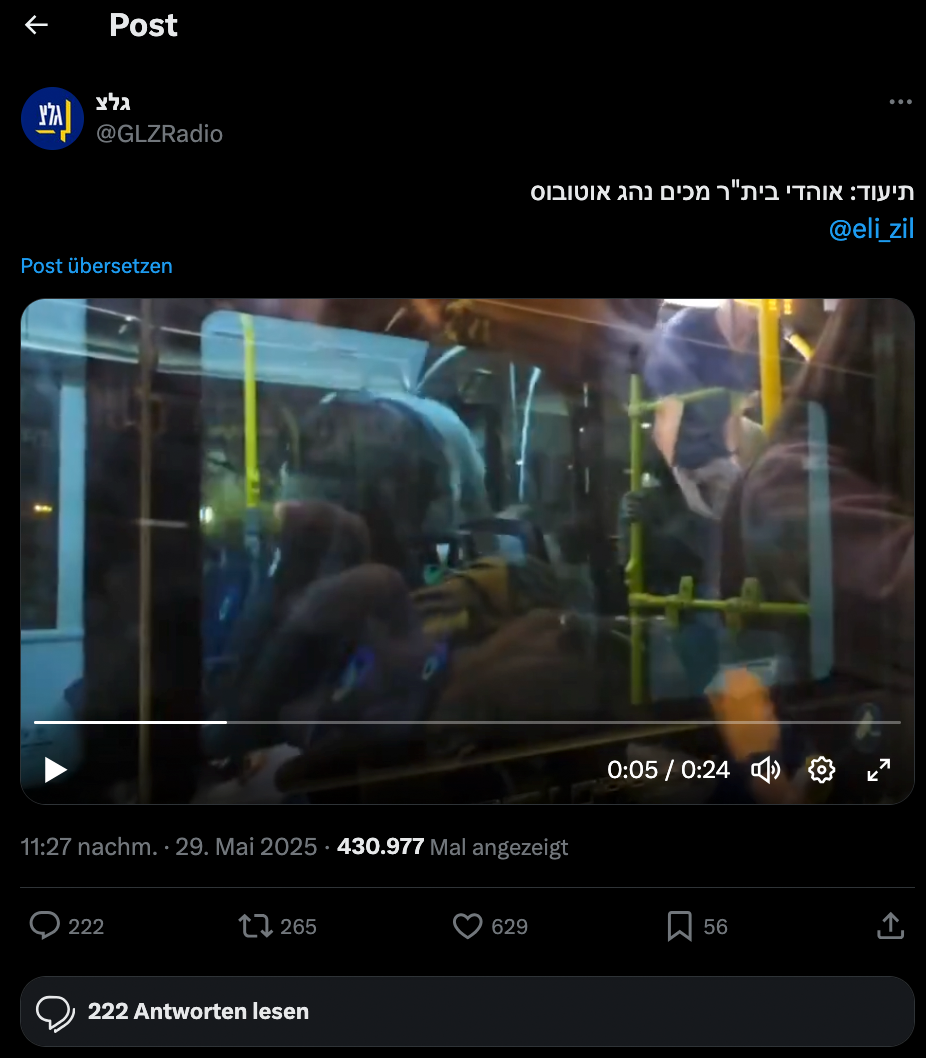
Task: Open the @eli_zil mention
Action: pyautogui.click(x=871, y=229)
